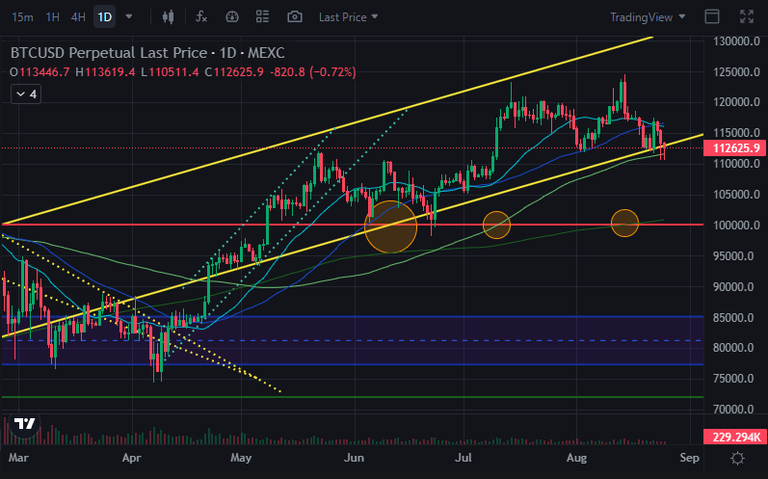Open the TradingView chart source dropdown
The width and height of the screenshot is (768, 479).
click(x=647, y=17)
